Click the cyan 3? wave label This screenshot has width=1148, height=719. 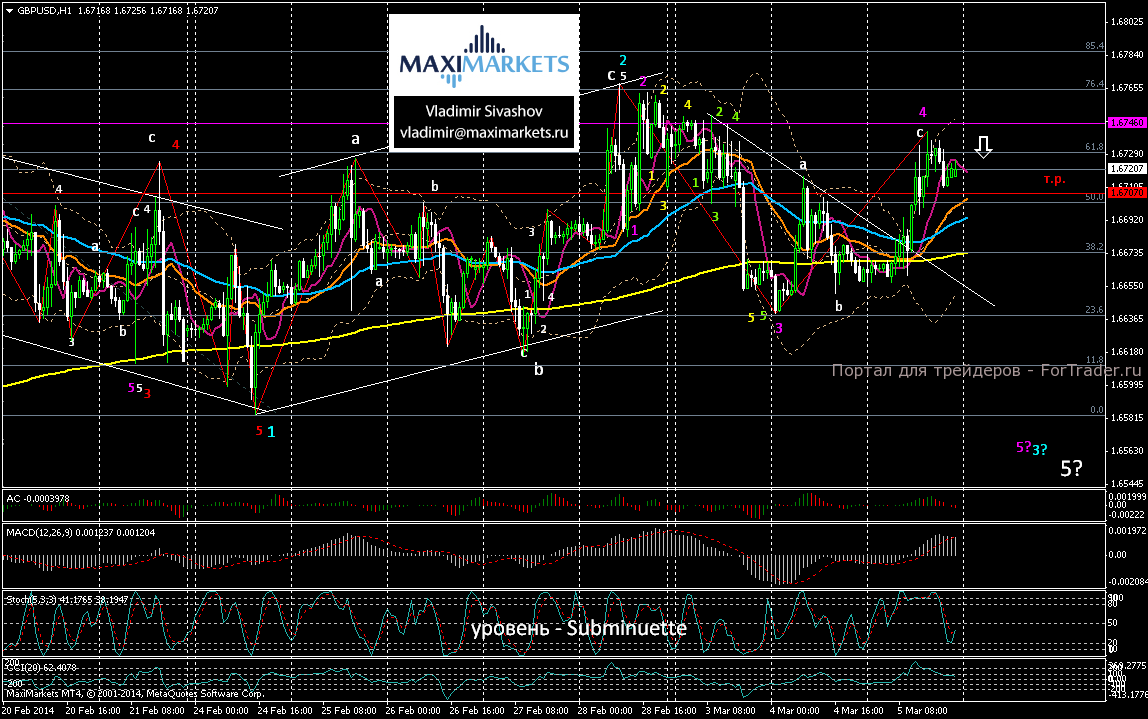click(x=1040, y=449)
